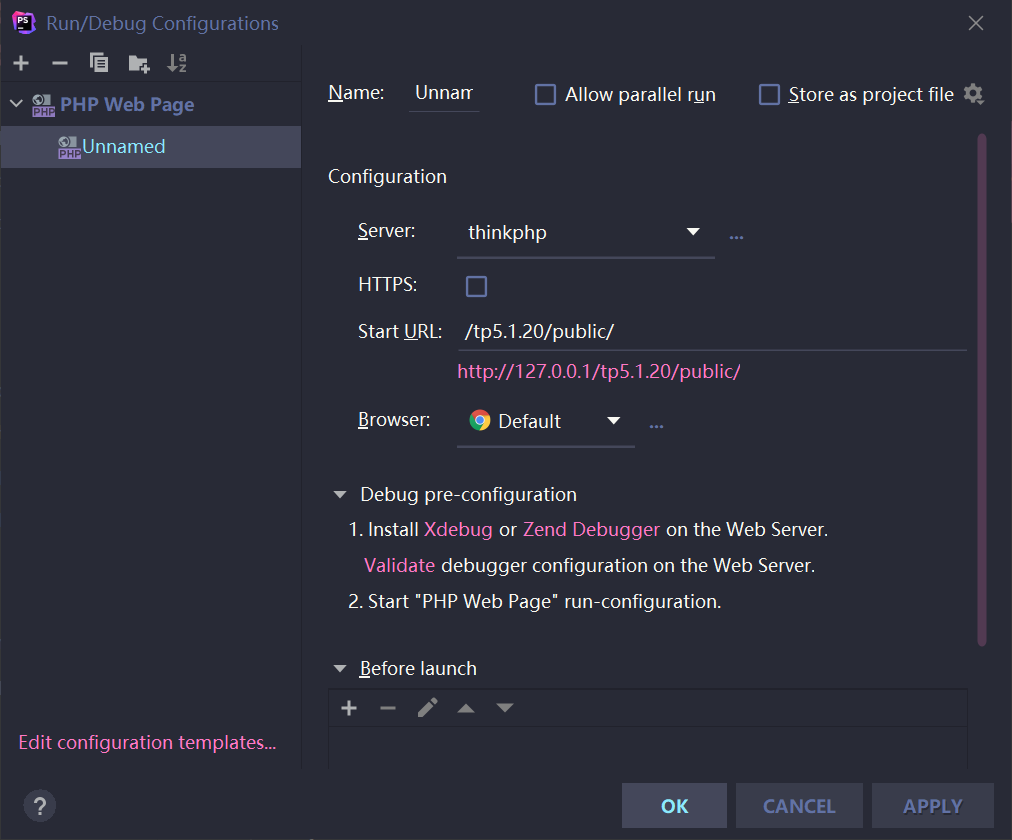Open the Xdebug link
This screenshot has height=840, width=1012.
click(x=458, y=529)
